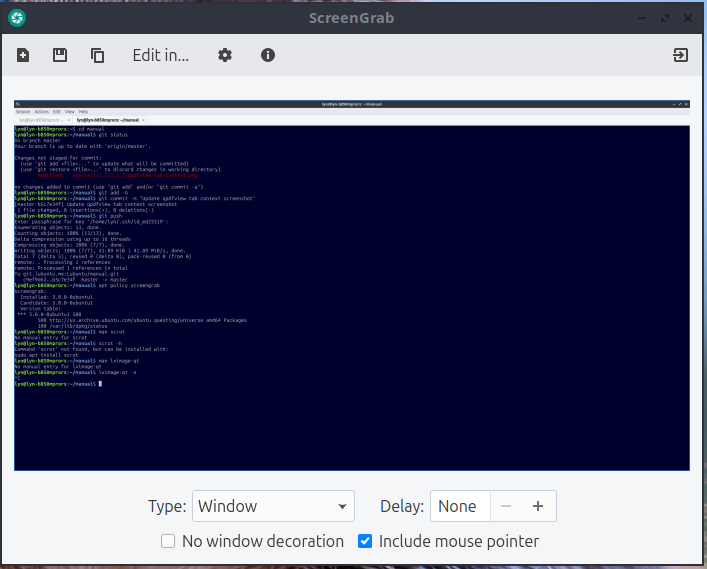Screen dimensions: 707x569
Task: Copy screenshot to clipboard icon
Action: 97,55
